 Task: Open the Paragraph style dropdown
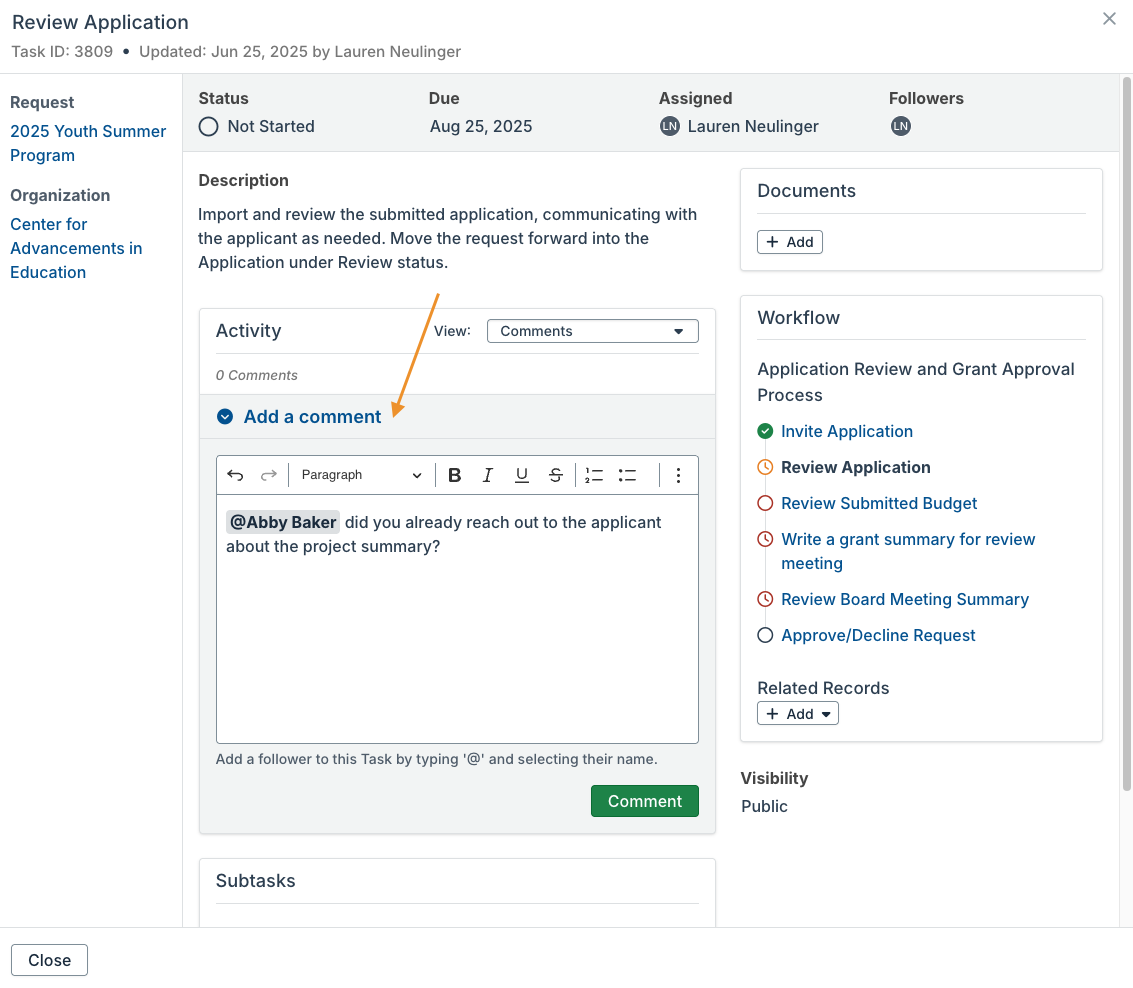(361, 475)
